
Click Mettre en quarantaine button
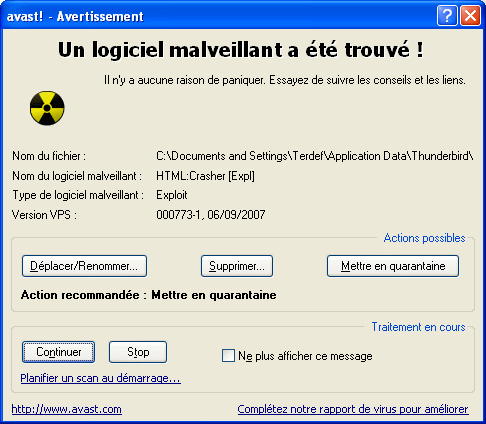[x=393, y=266]
